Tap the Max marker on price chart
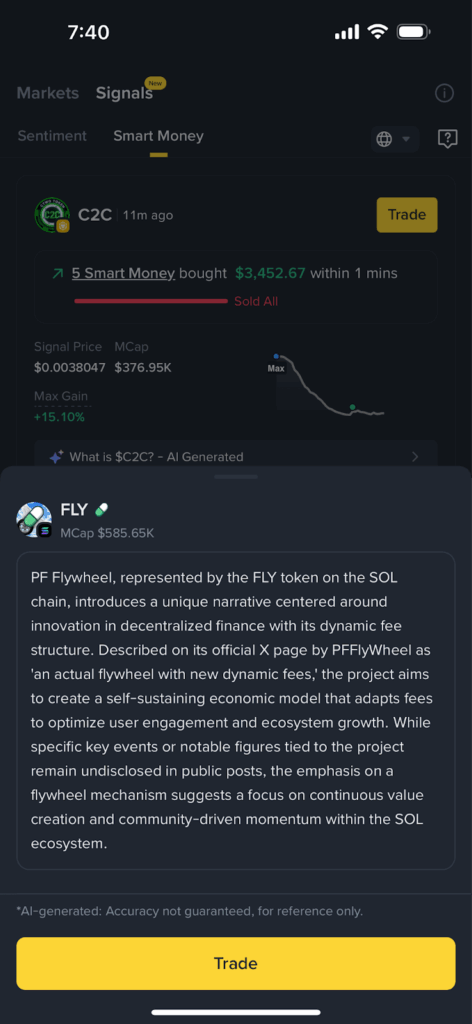The height and width of the screenshot is (1024, 472). [276, 368]
